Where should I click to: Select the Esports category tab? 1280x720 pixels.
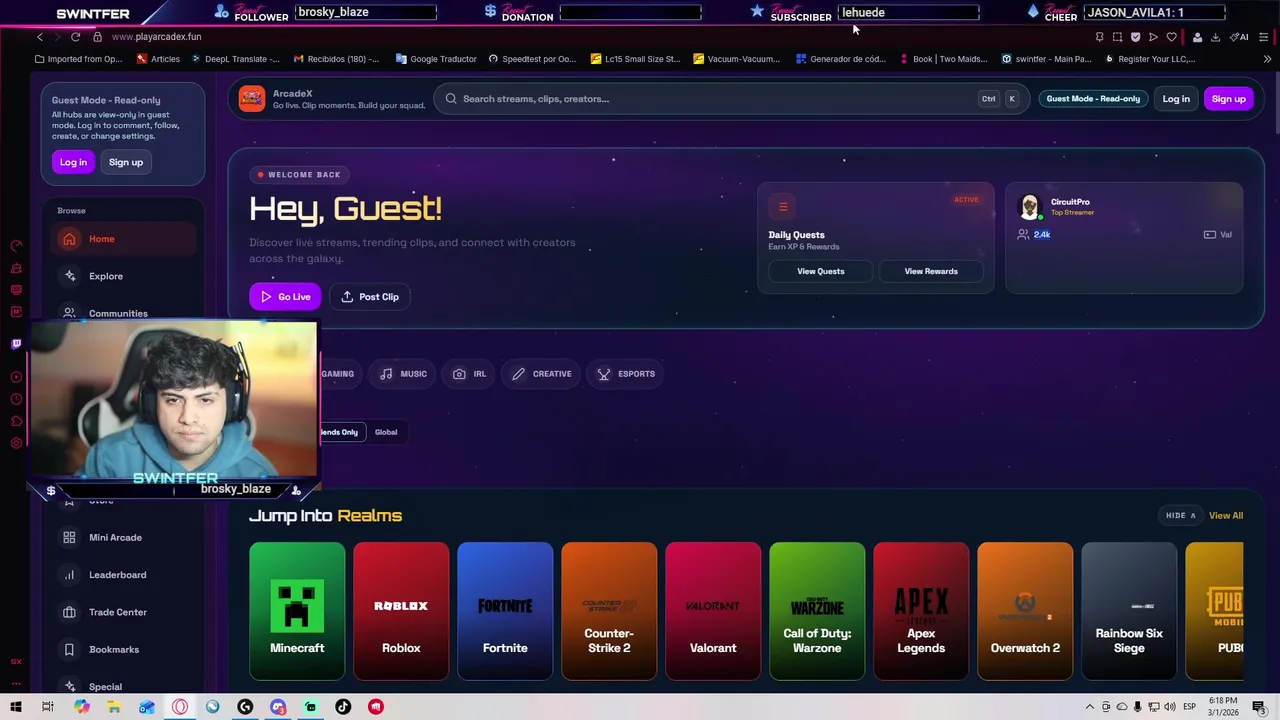pyautogui.click(x=626, y=374)
